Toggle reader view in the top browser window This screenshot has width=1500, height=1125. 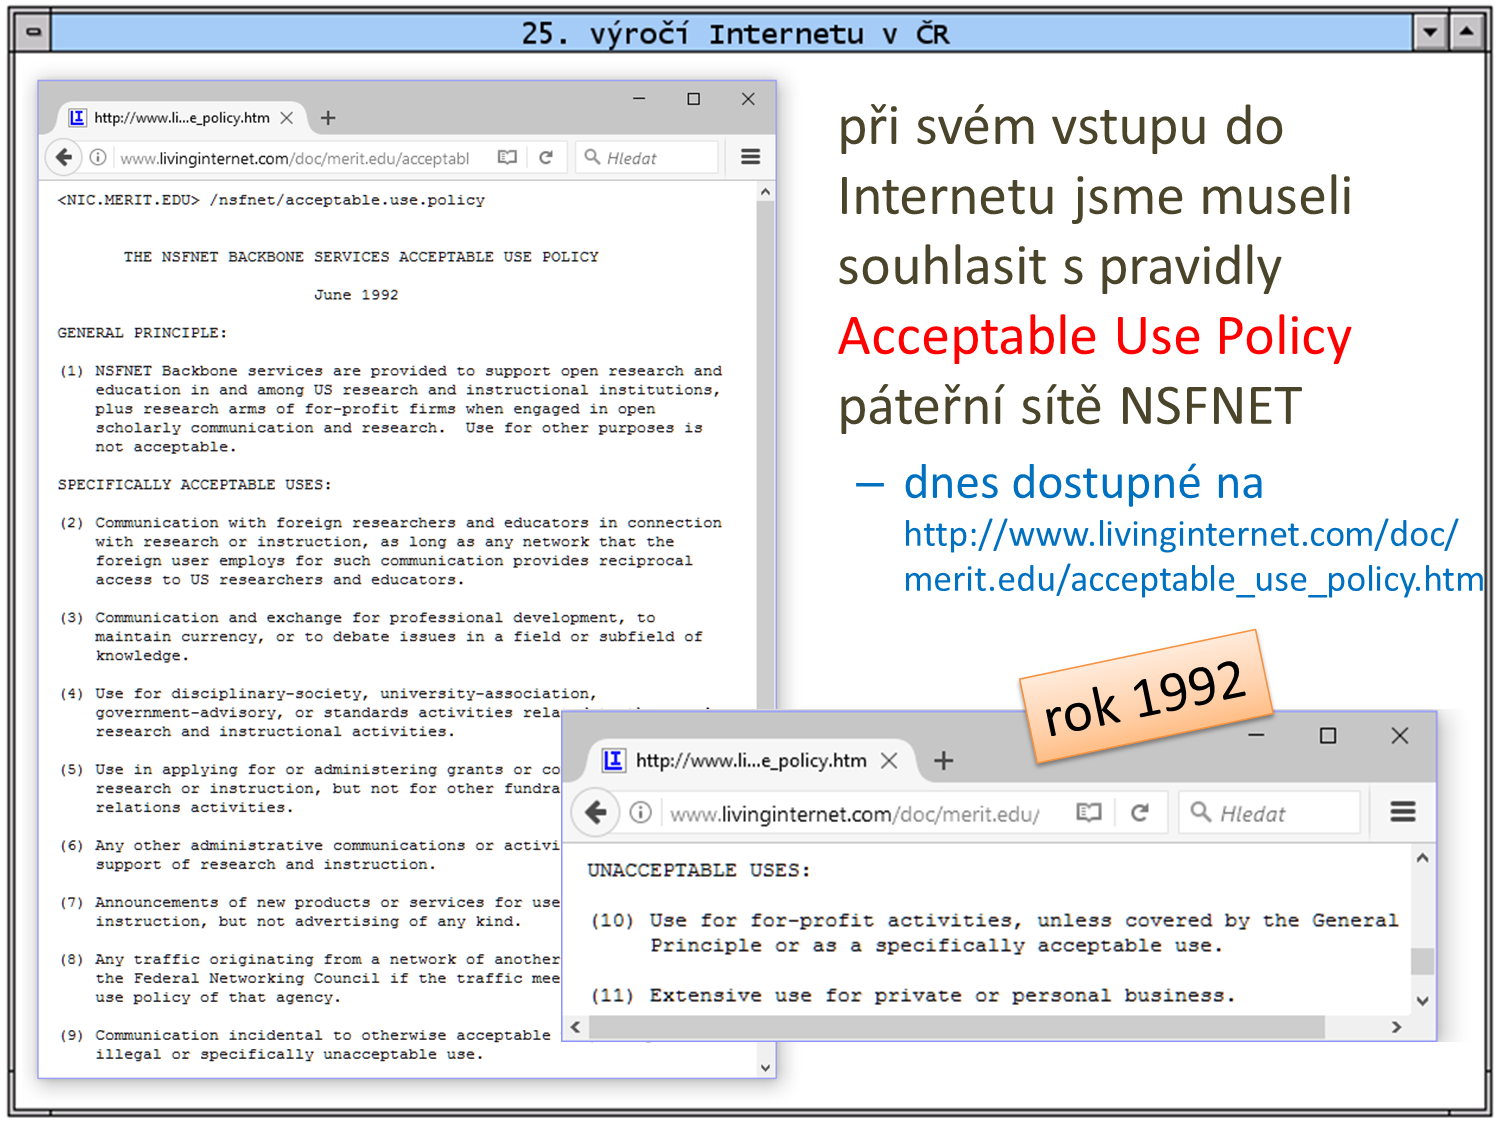pos(506,157)
